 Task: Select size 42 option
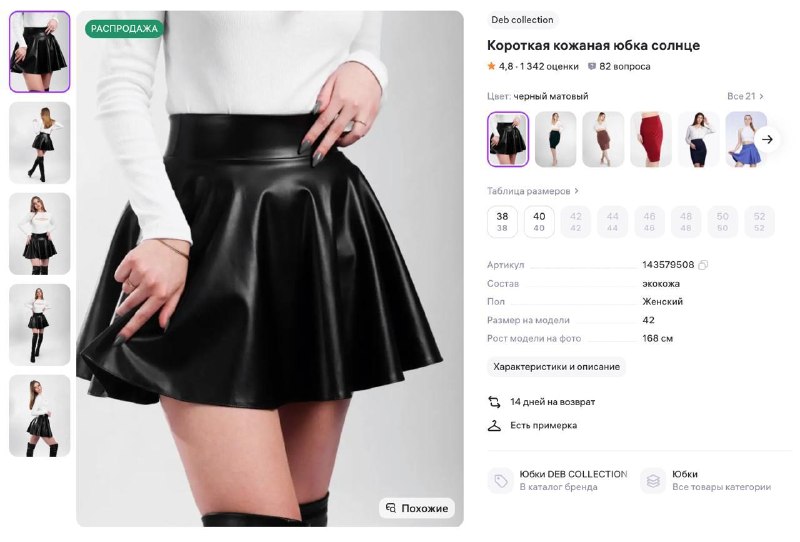click(576, 222)
